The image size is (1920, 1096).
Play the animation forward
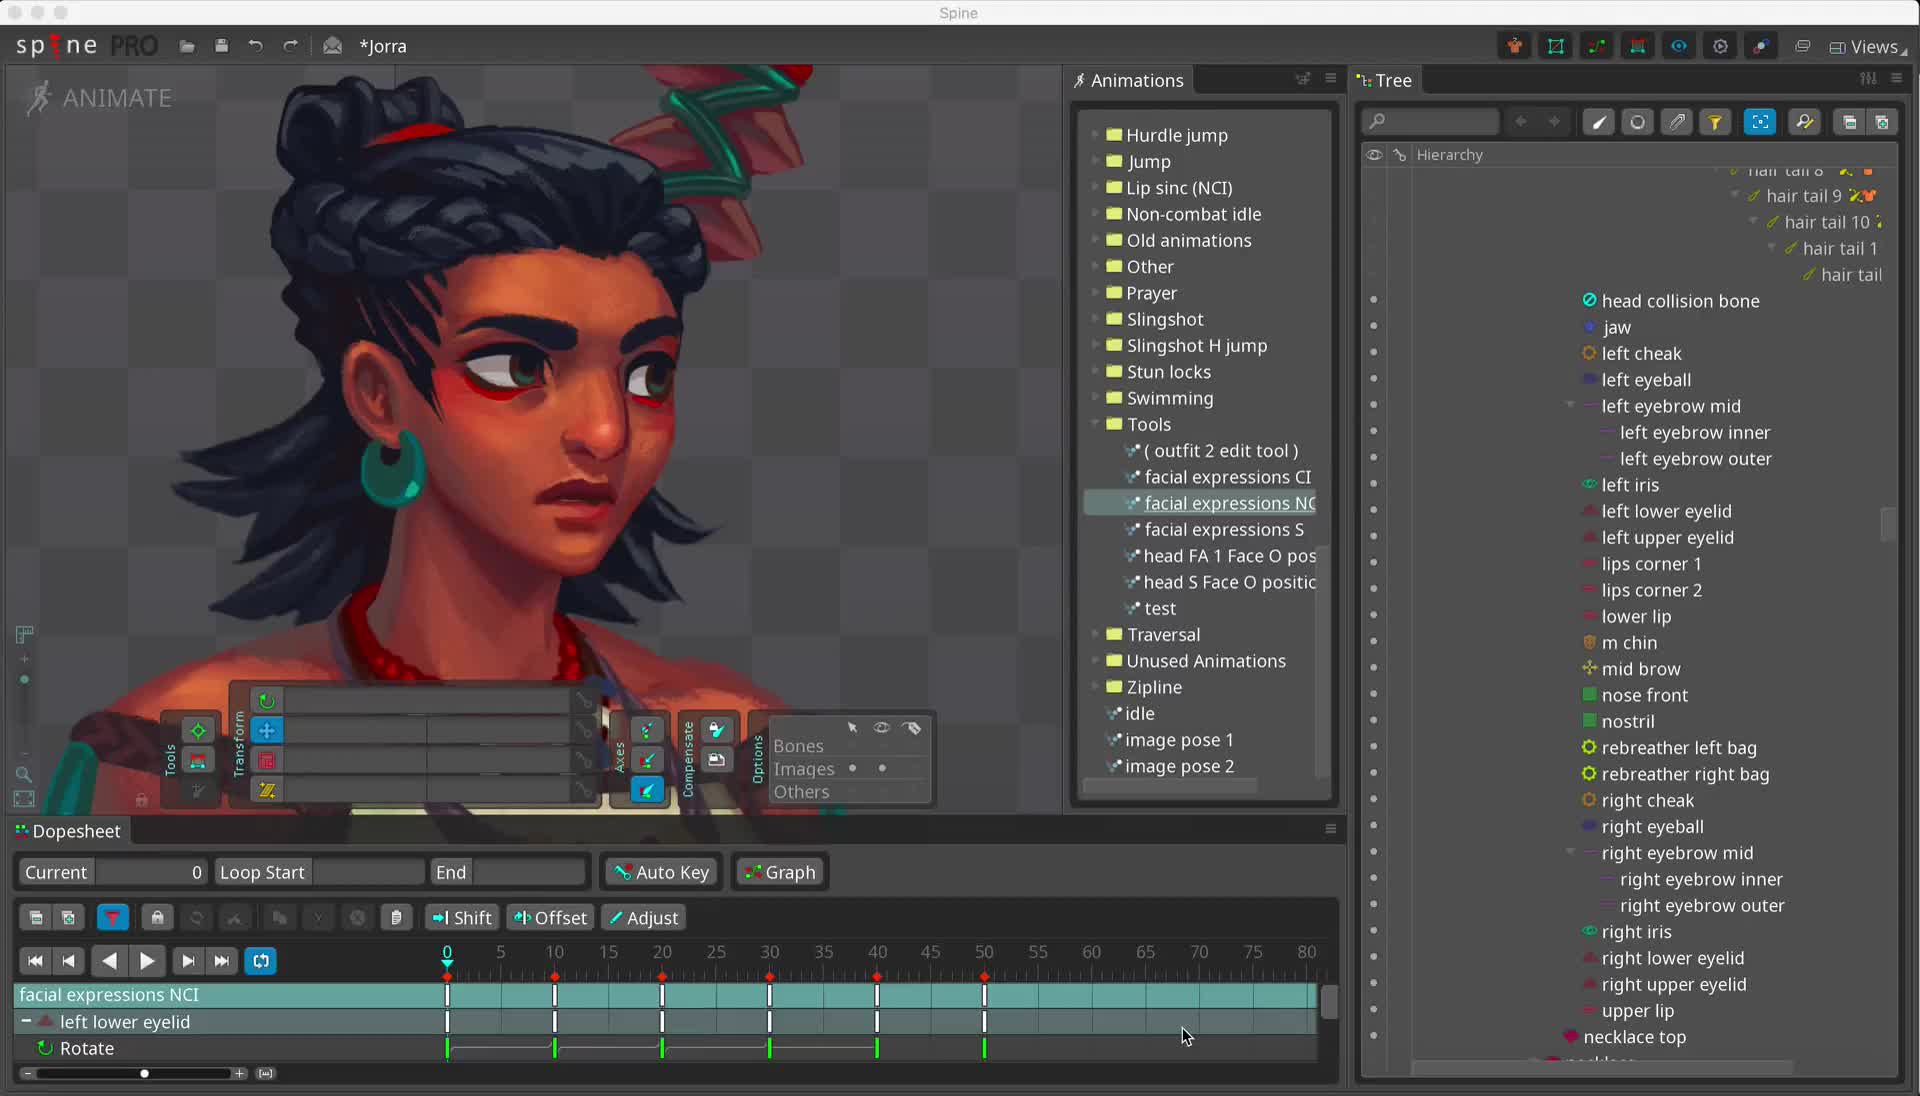tap(147, 961)
